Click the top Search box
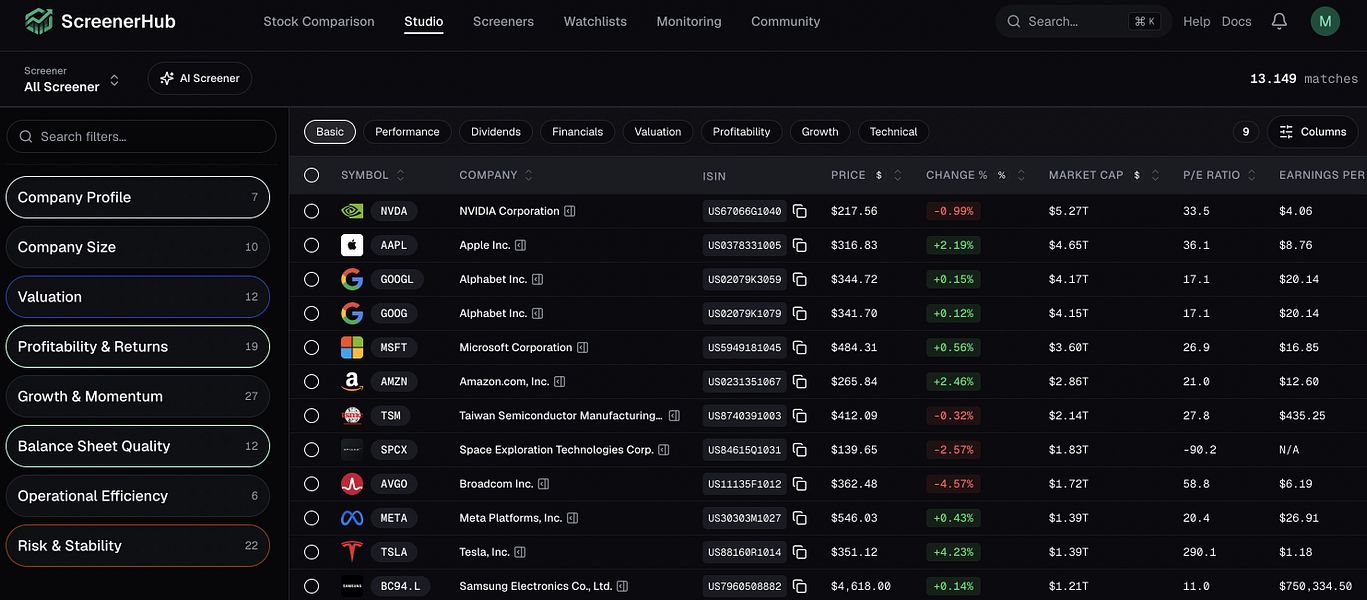 pyautogui.click(x=1083, y=21)
